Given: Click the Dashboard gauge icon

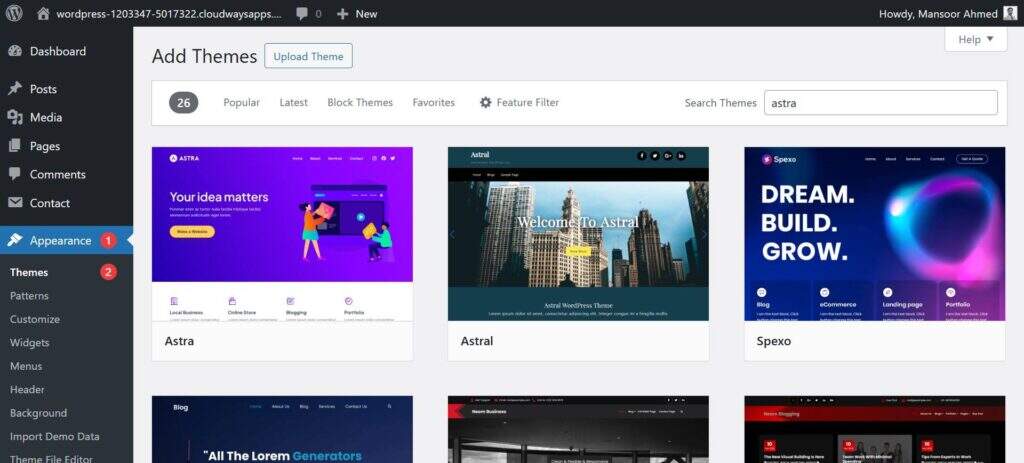Looking at the screenshot, I should [15, 51].
